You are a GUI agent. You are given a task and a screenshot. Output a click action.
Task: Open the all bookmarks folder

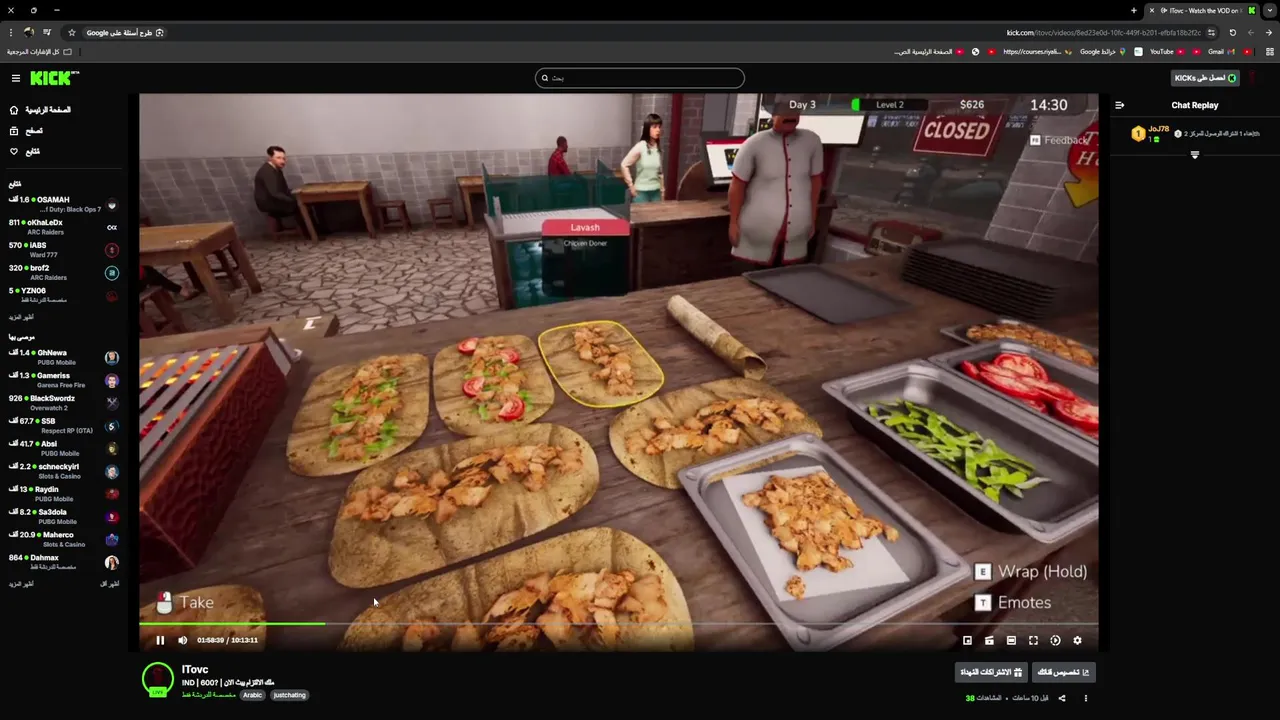pyautogui.click(x=39, y=52)
